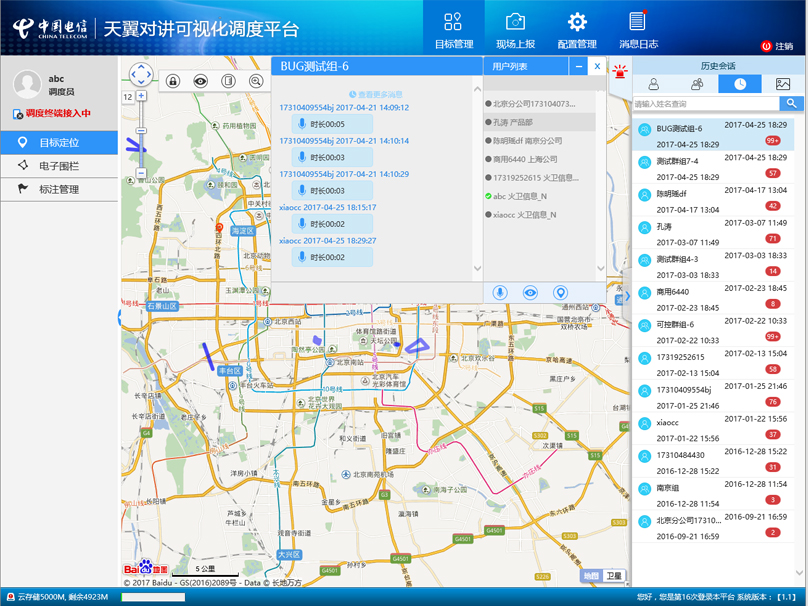The image size is (808, 606).
Task: Click the microphone talk button in chat footer
Action: (499, 293)
